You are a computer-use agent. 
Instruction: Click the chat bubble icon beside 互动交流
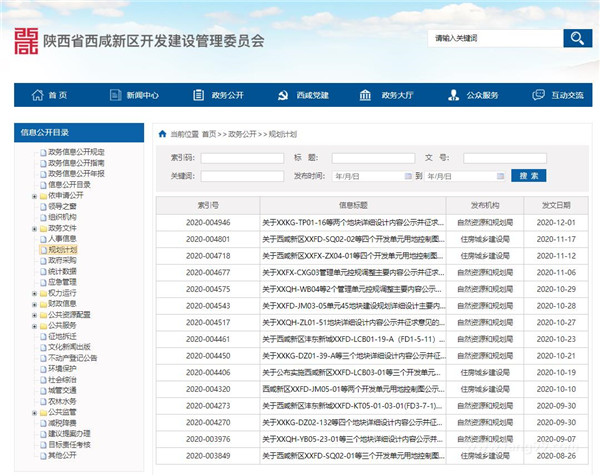tap(538, 95)
